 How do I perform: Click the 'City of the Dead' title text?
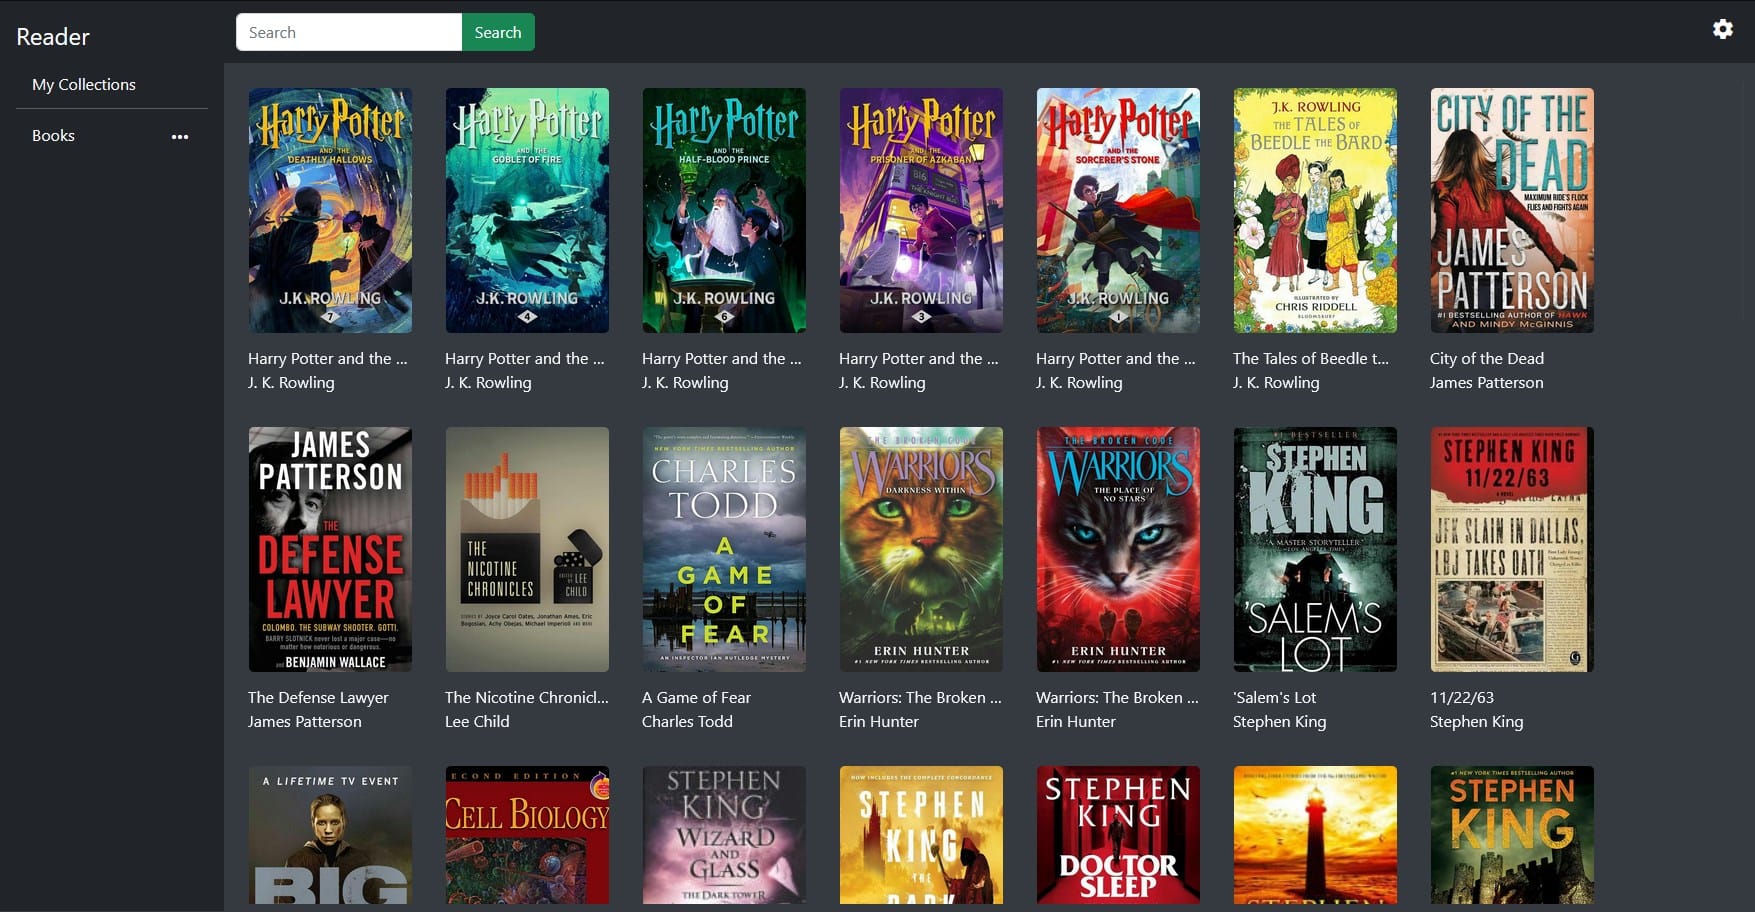[x=1487, y=358]
